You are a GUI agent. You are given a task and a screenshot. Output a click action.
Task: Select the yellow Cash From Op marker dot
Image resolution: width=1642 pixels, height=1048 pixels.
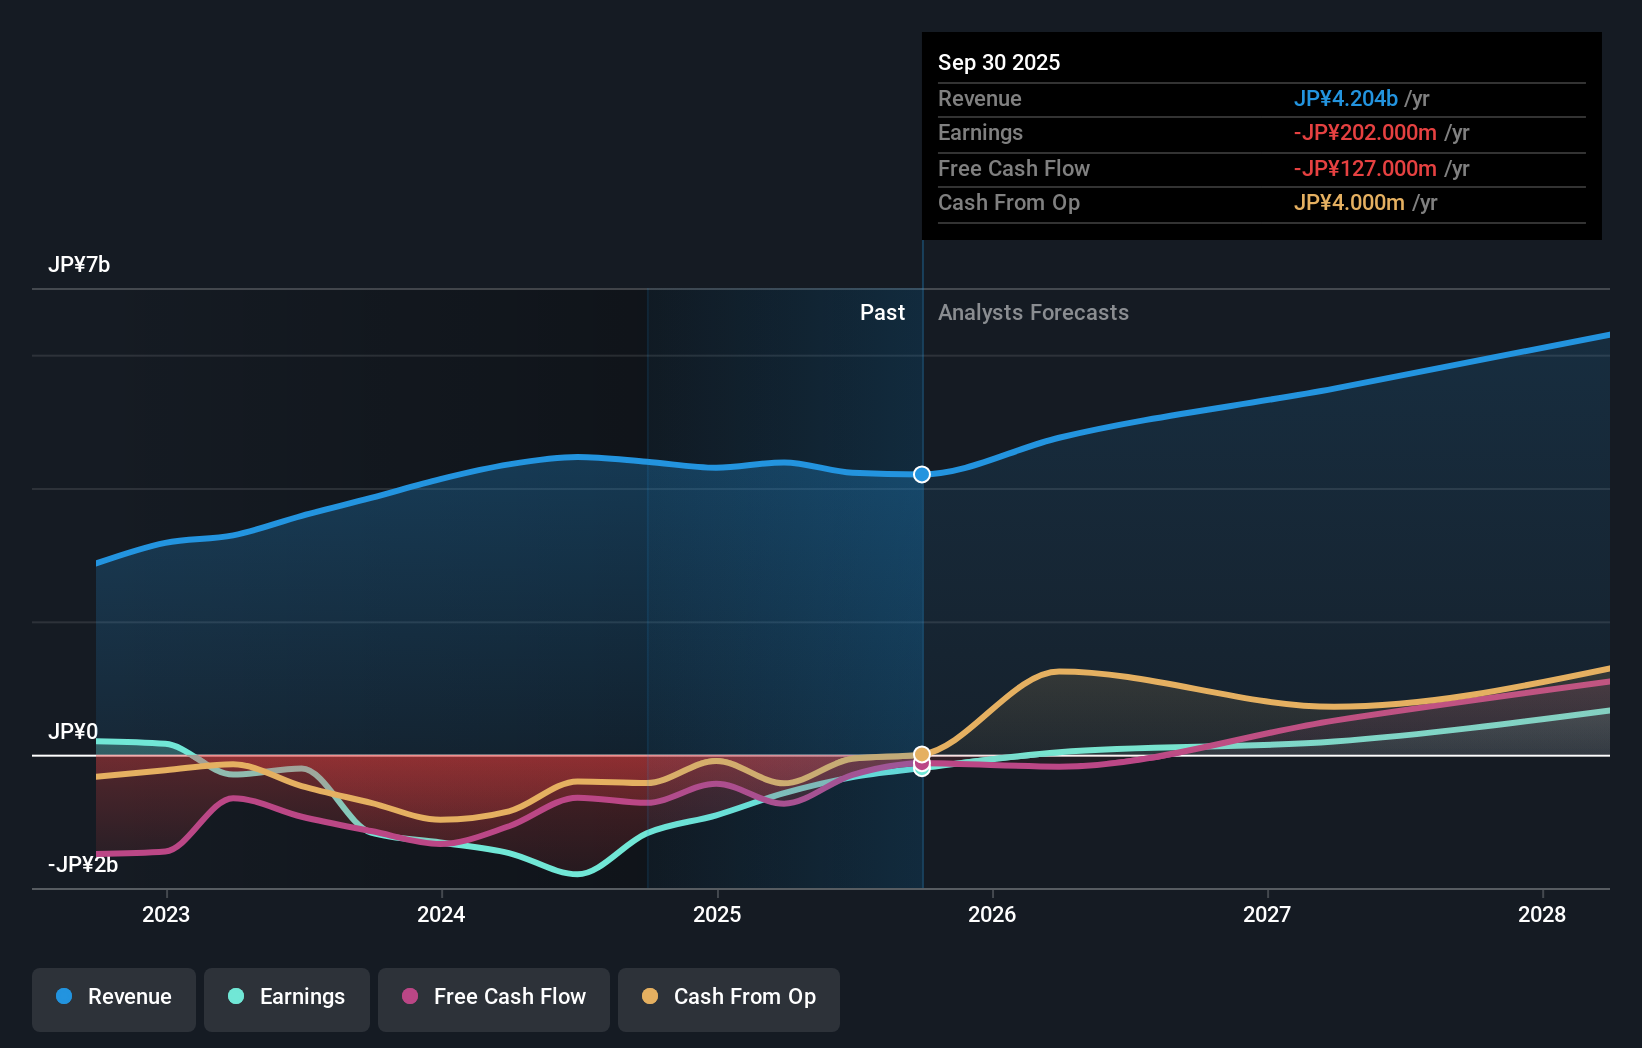[921, 753]
